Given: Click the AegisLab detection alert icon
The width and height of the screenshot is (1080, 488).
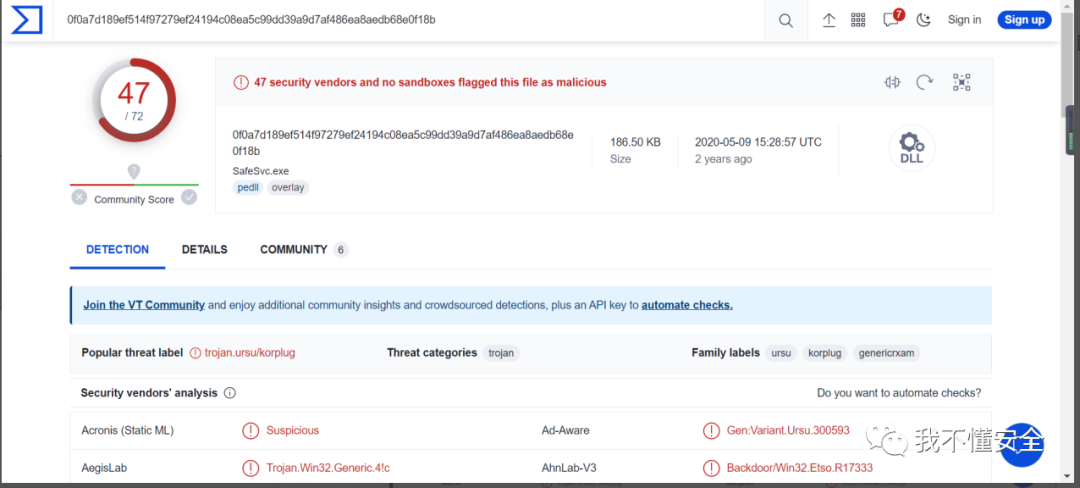Looking at the screenshot, I should pyautogui.click(x=250, y=468).
